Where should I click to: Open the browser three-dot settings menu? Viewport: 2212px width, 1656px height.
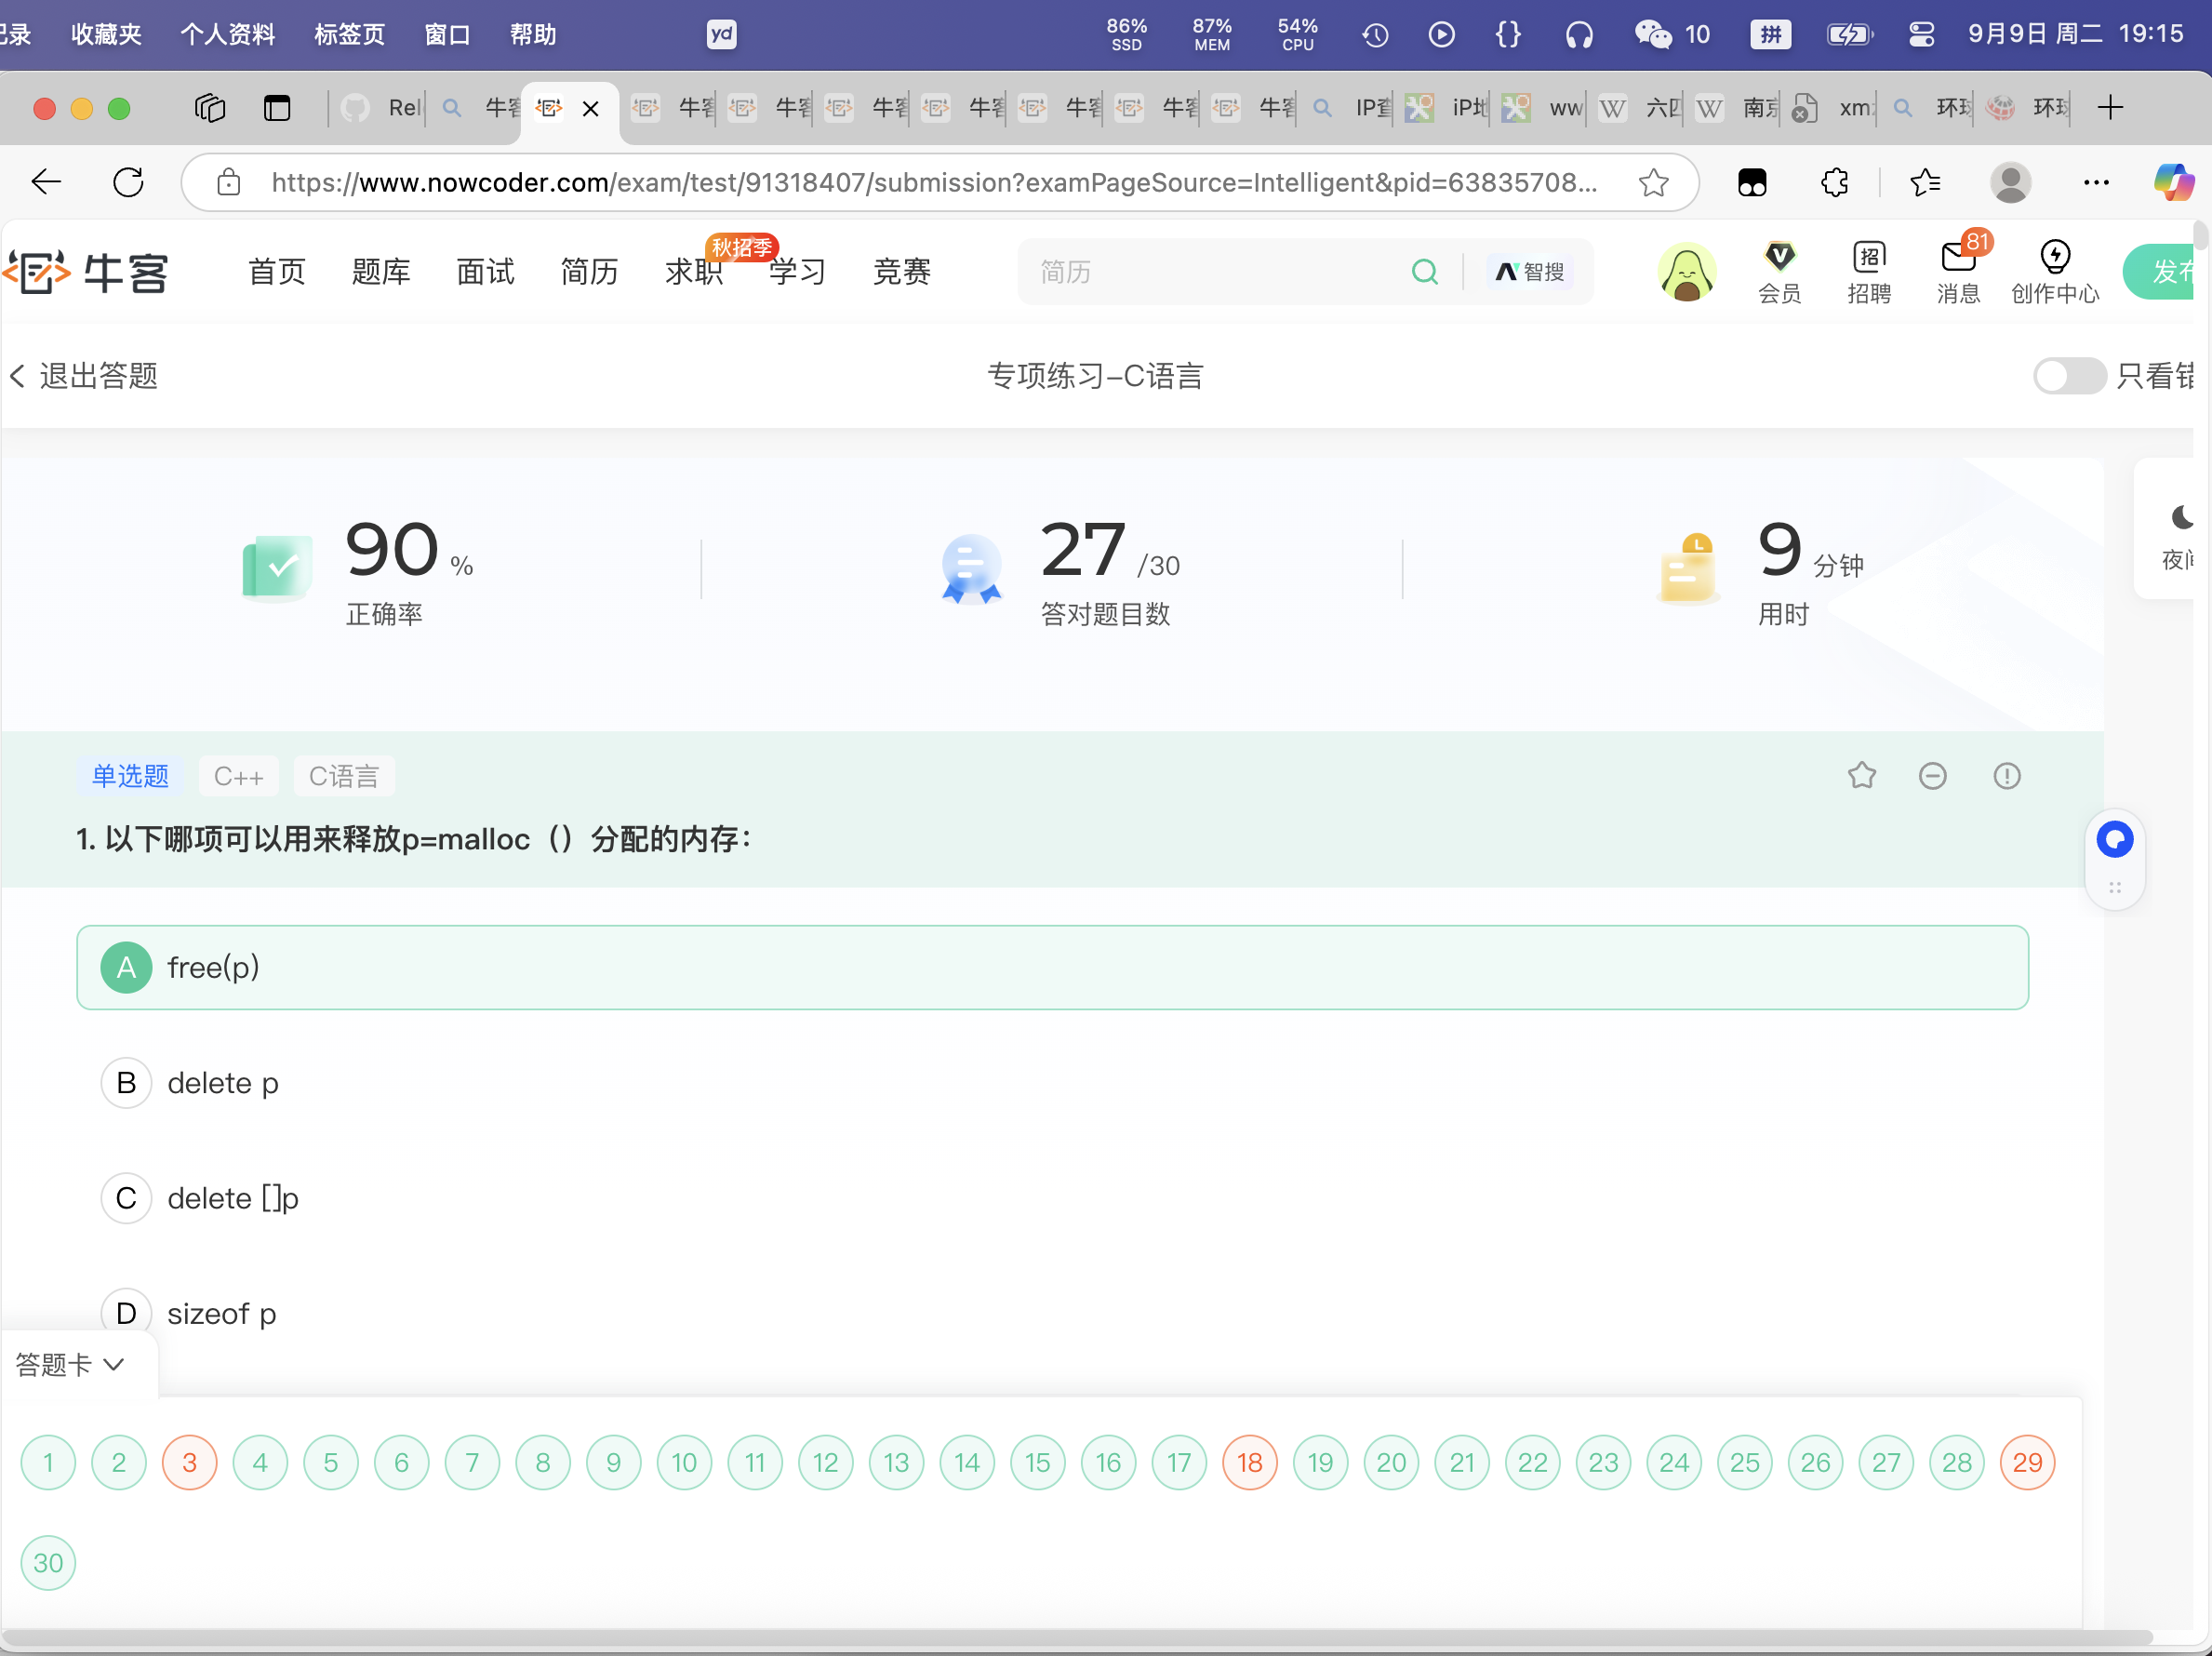pyautogui.click(x=2096, y=182)
